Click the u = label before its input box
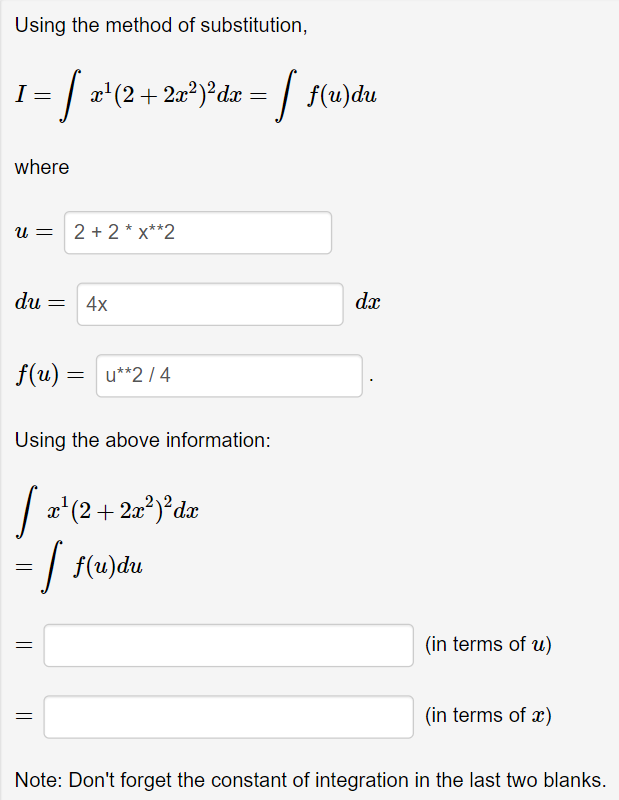619x800 pixels. tap(32, 232)
